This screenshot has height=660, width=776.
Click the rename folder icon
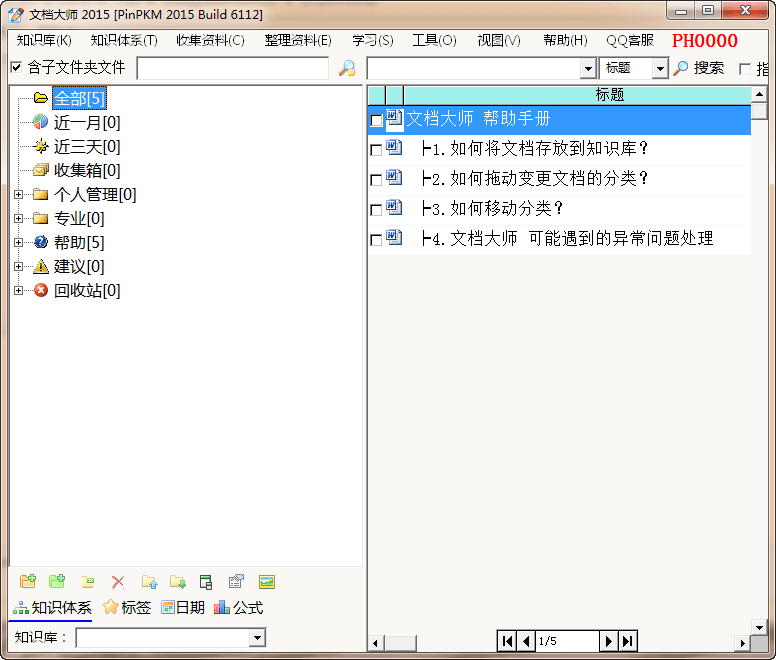point(88,582)
